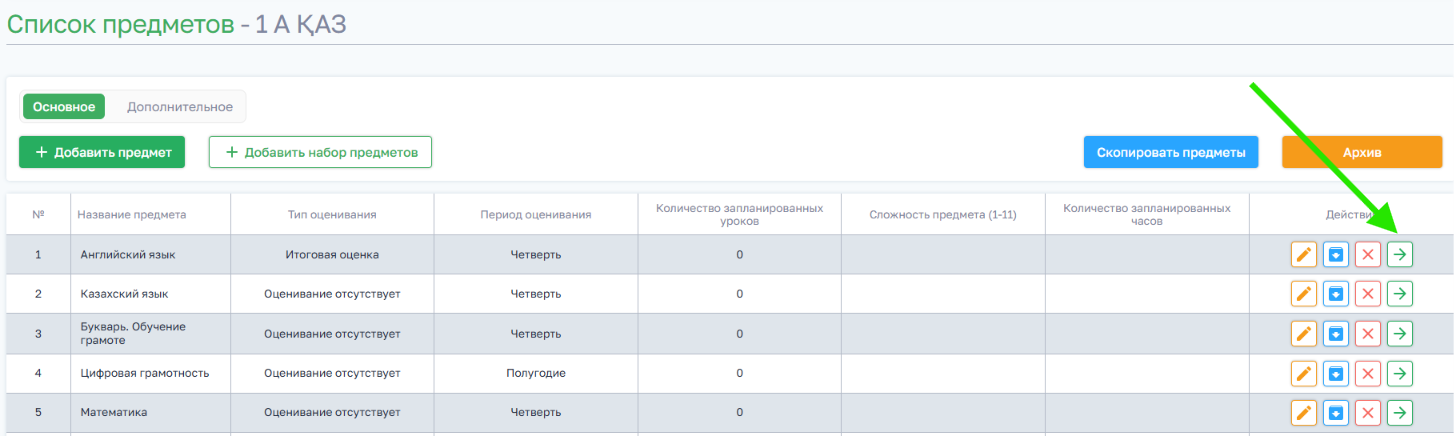Delete the Математика subject

click(x=1368, y=412)
